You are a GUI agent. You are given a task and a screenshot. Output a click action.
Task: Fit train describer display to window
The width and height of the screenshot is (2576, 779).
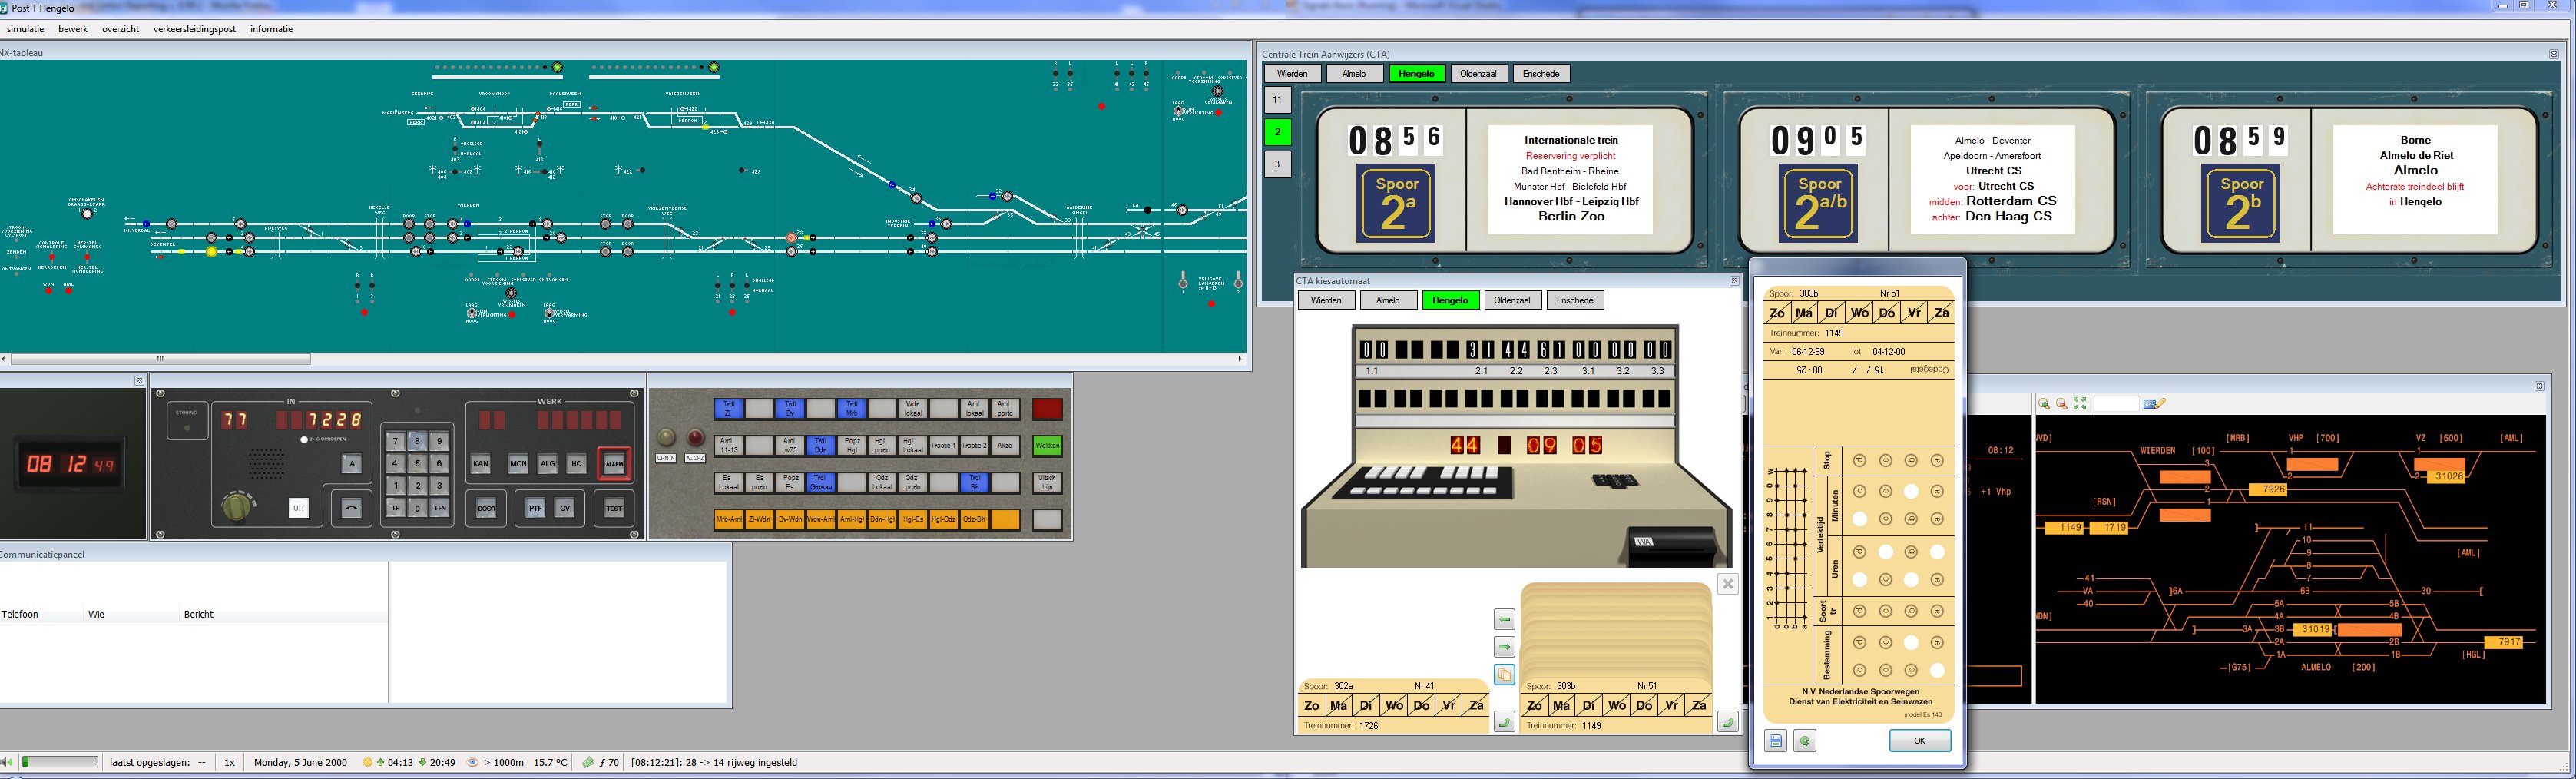(2080, 404)
